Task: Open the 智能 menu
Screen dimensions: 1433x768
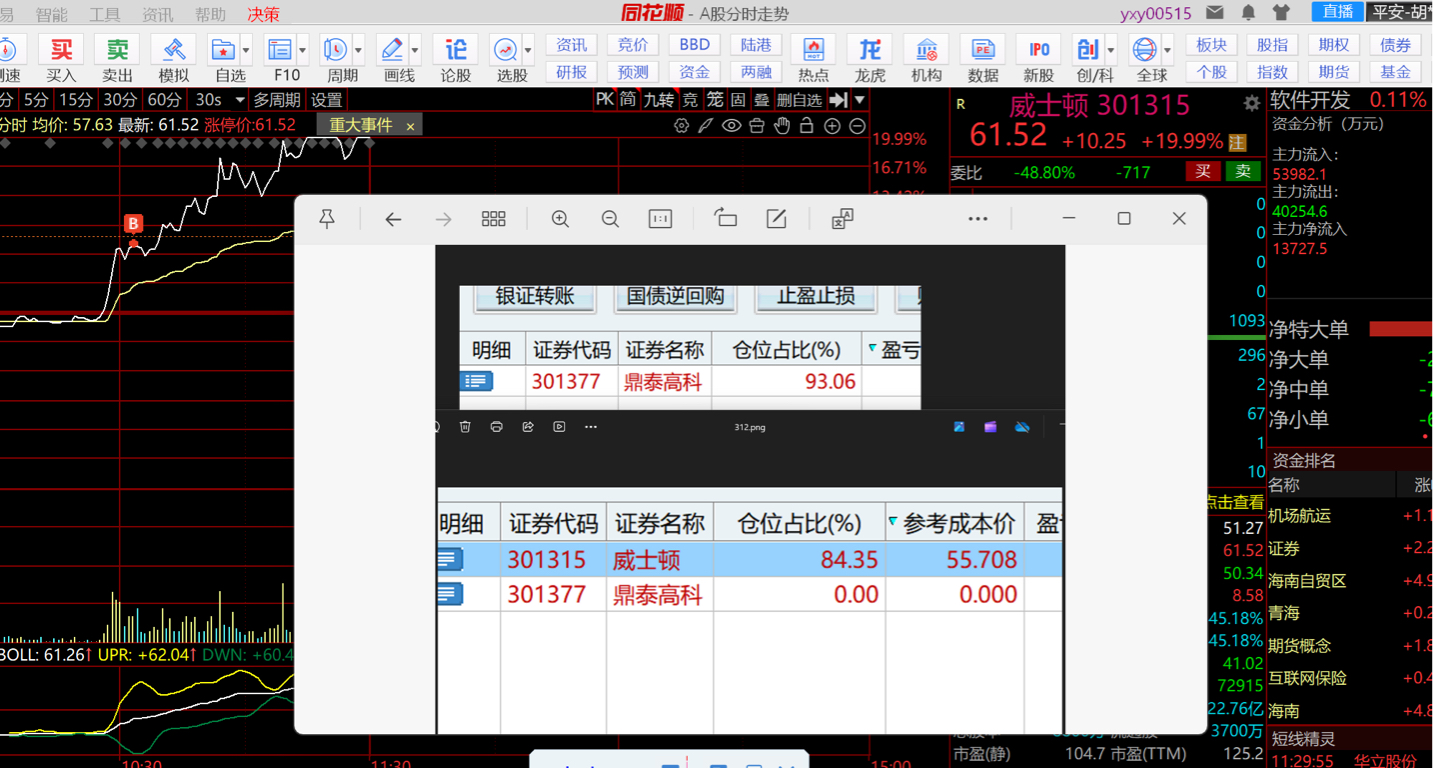Action: tap(52, 14)
